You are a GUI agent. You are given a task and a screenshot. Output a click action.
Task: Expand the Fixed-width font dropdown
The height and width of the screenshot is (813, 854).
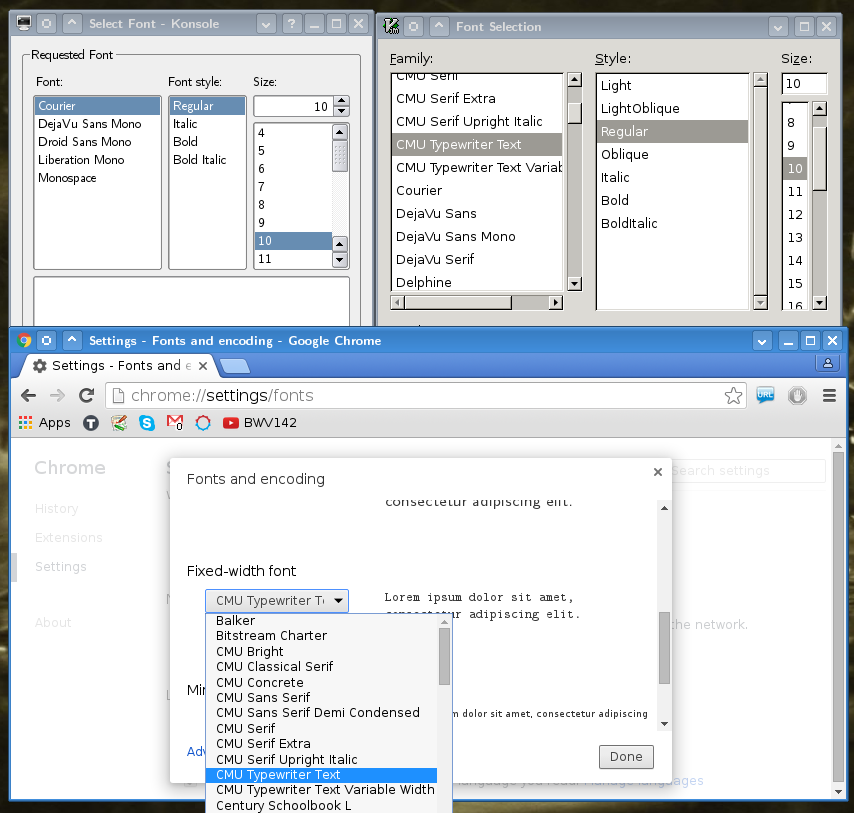coord(277,601)
